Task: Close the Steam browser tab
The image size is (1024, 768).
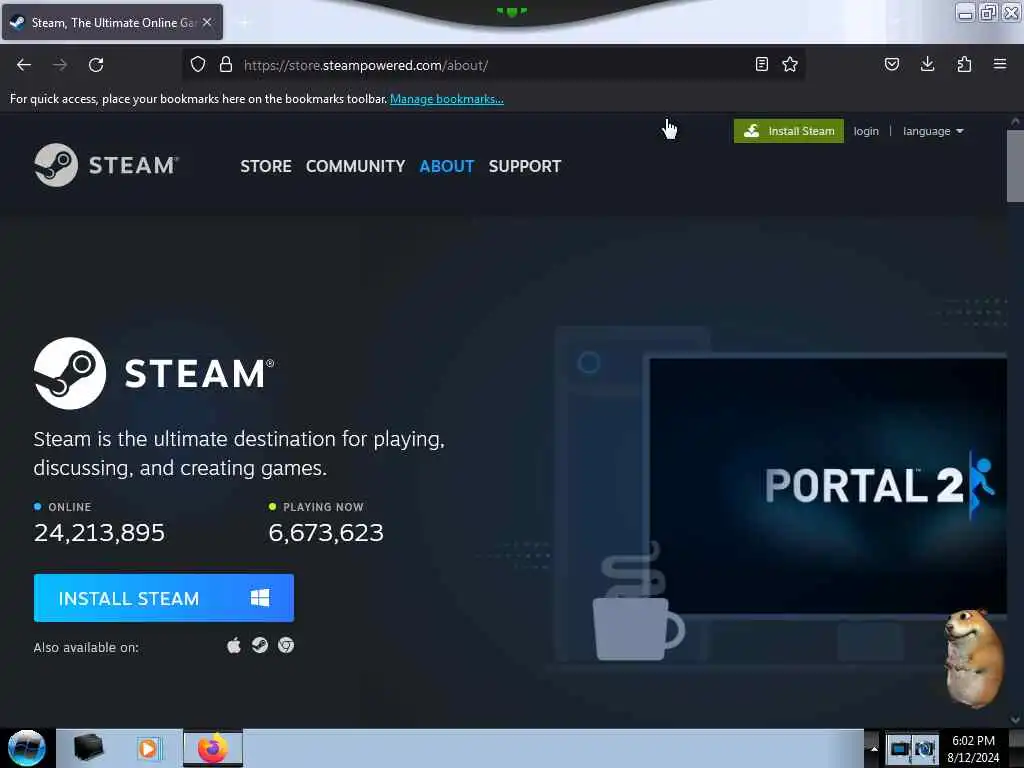Action: pyautogui.click(x=207, y=22)
